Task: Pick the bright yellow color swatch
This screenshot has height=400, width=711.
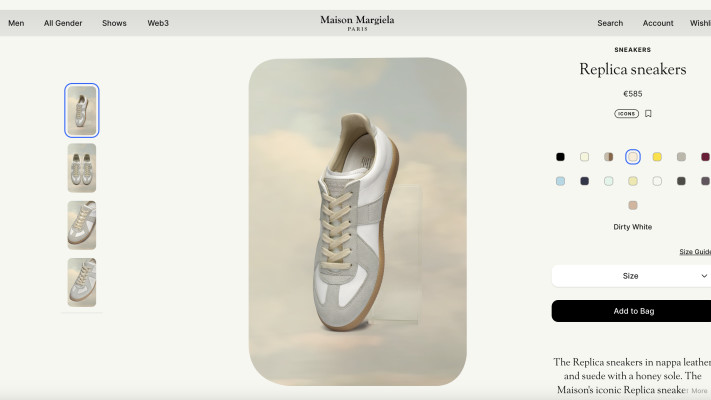Action: click(x=657, y=157)
